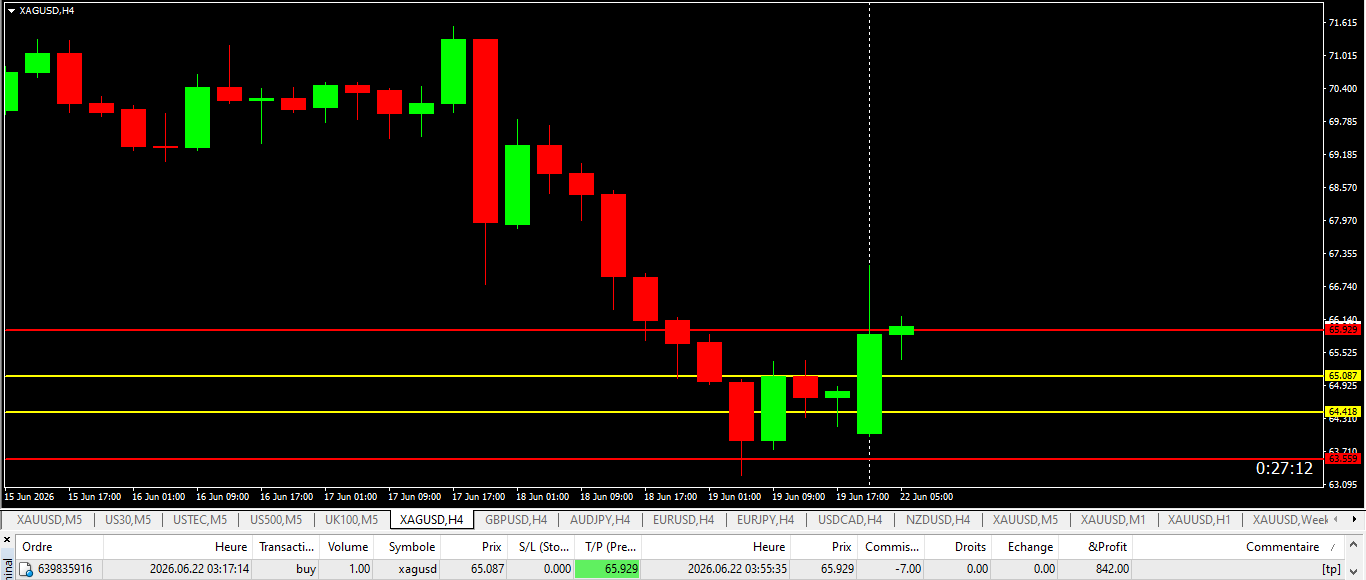Open the chart menu arrow beside XAGUSD,H4 title
Screen dimensions: 1366x580
pos(11,10)
